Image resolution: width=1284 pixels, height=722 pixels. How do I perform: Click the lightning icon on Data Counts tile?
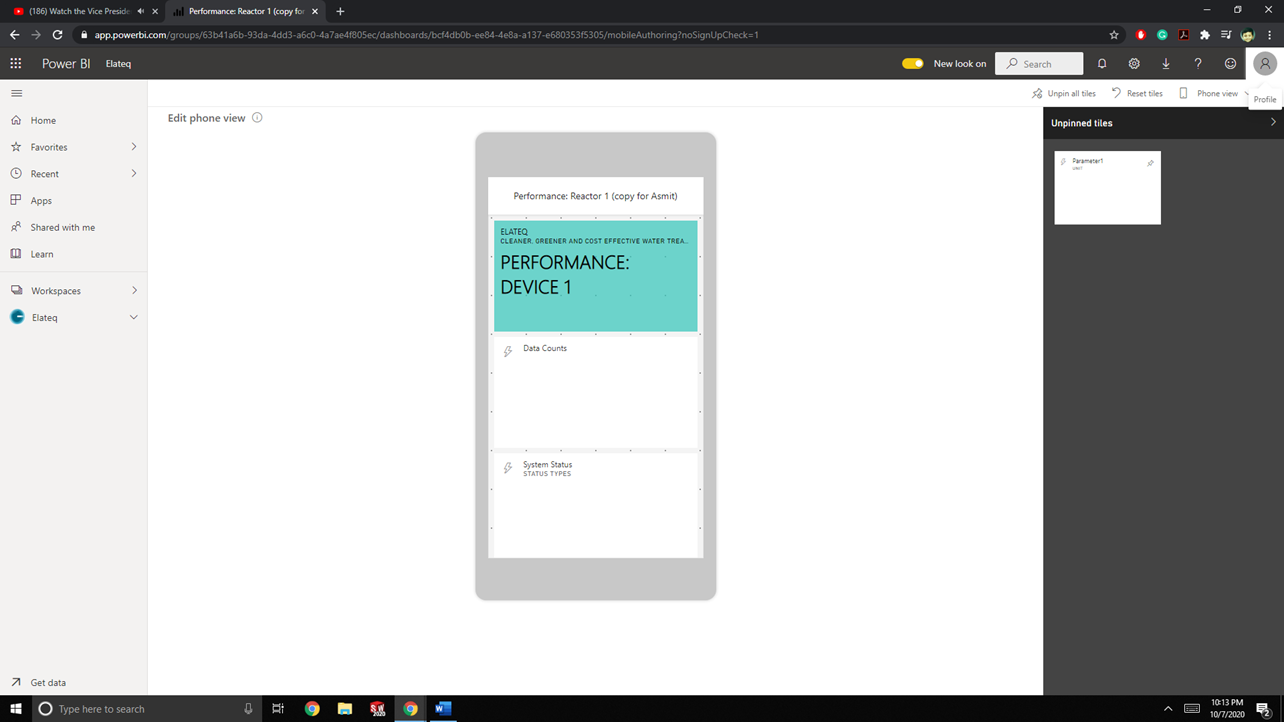click(x=508, y=351)
